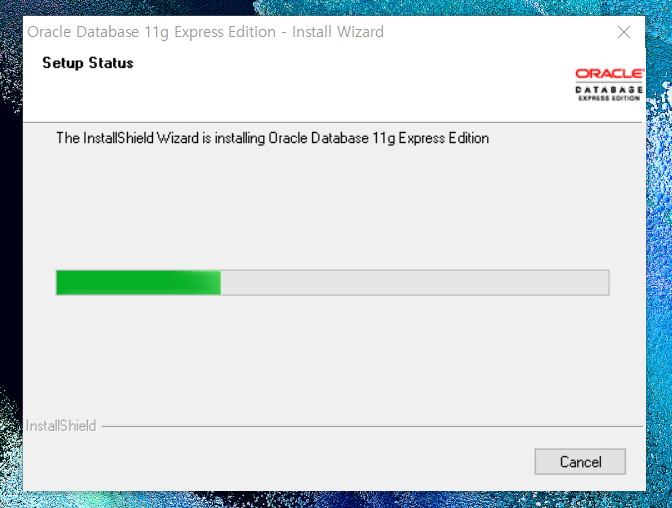This screenshot has height=508, width=672.
Task: Close the Install Wizard window
Action: coord(624,32)
